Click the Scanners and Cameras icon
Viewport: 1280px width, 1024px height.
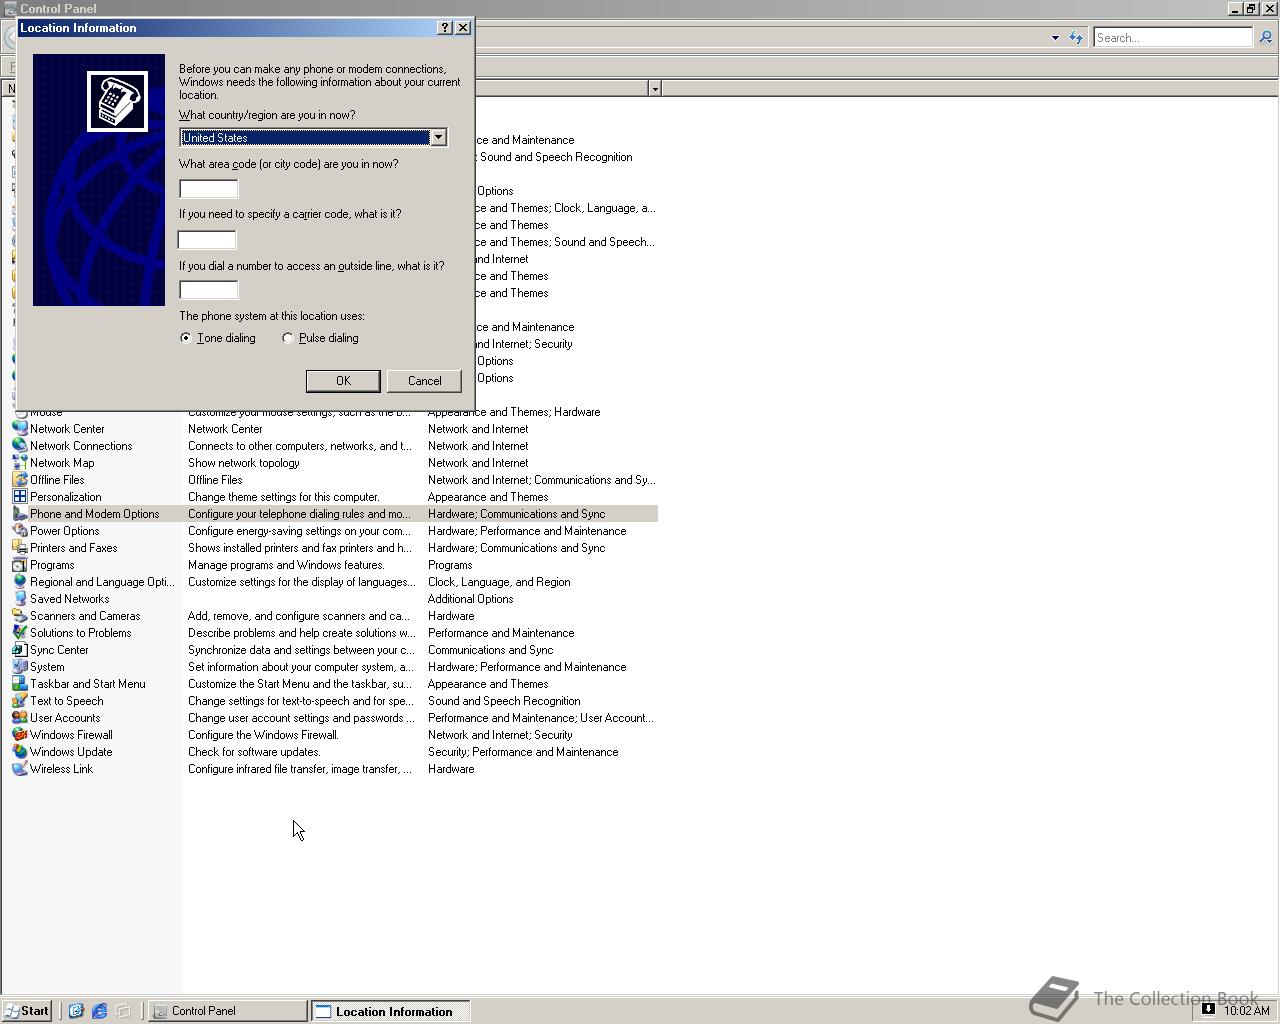19,616
